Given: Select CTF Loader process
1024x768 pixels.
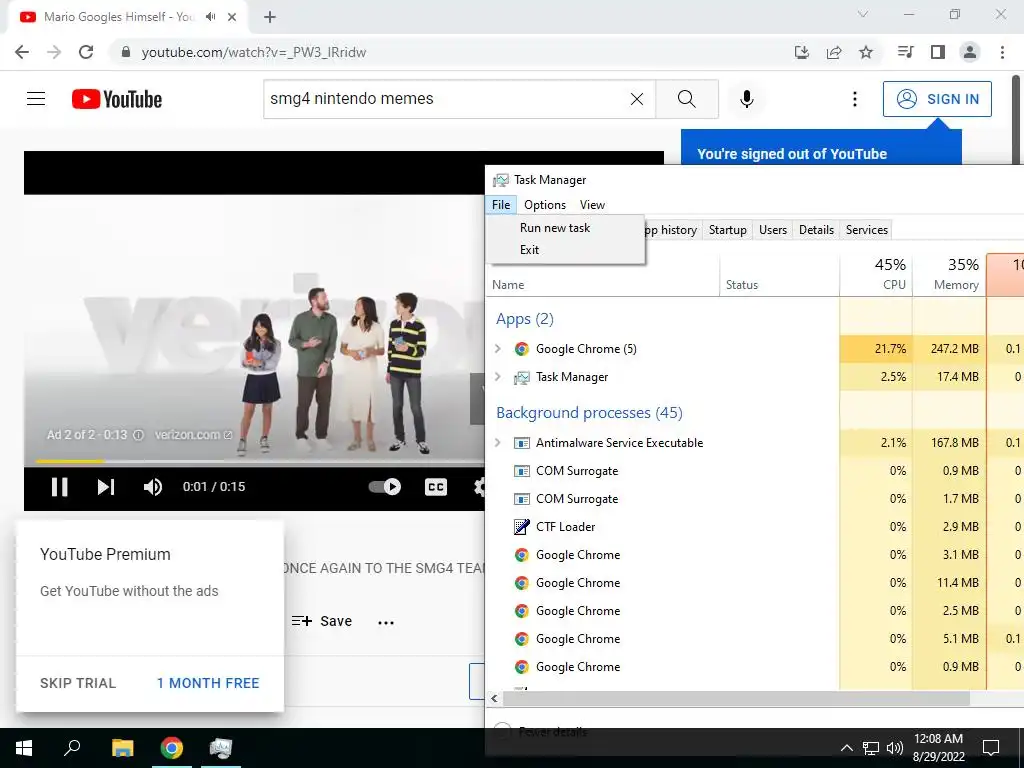Looking at the screenshot, I should 662,527.
